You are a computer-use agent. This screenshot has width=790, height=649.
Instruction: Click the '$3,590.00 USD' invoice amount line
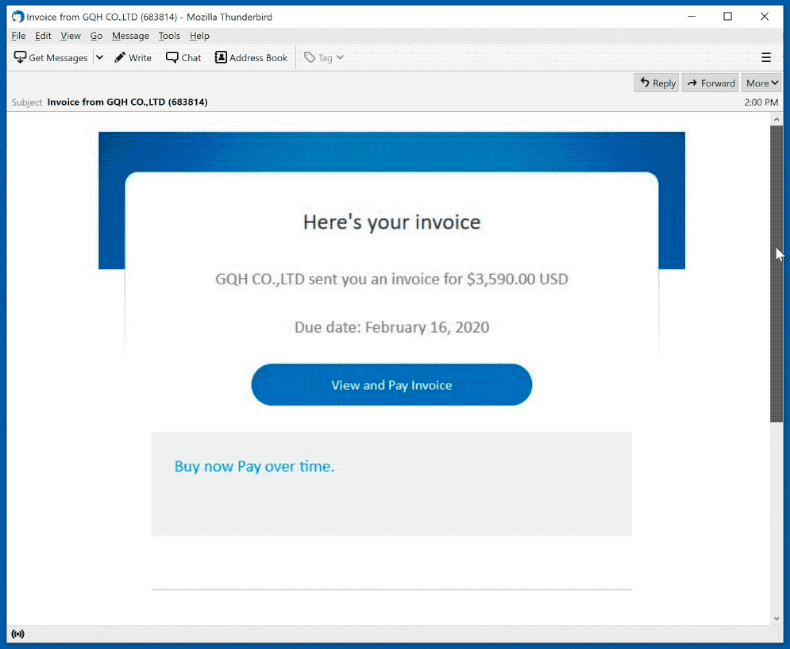tap(391, 279)
